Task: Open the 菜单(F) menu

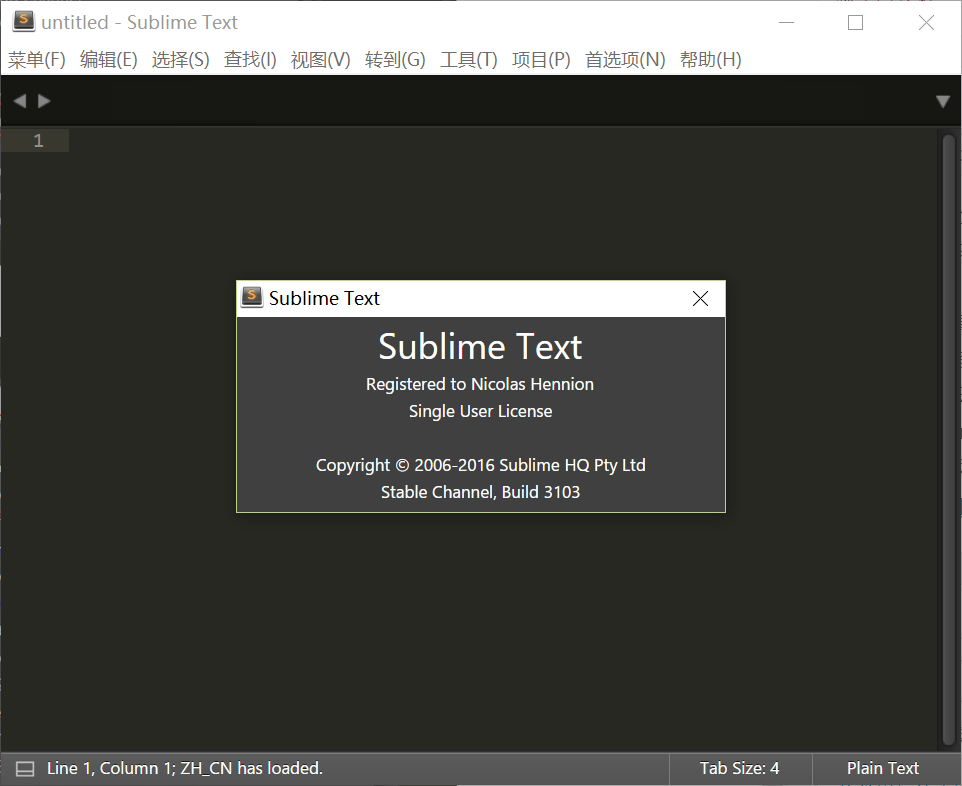Action: point(37,60)
